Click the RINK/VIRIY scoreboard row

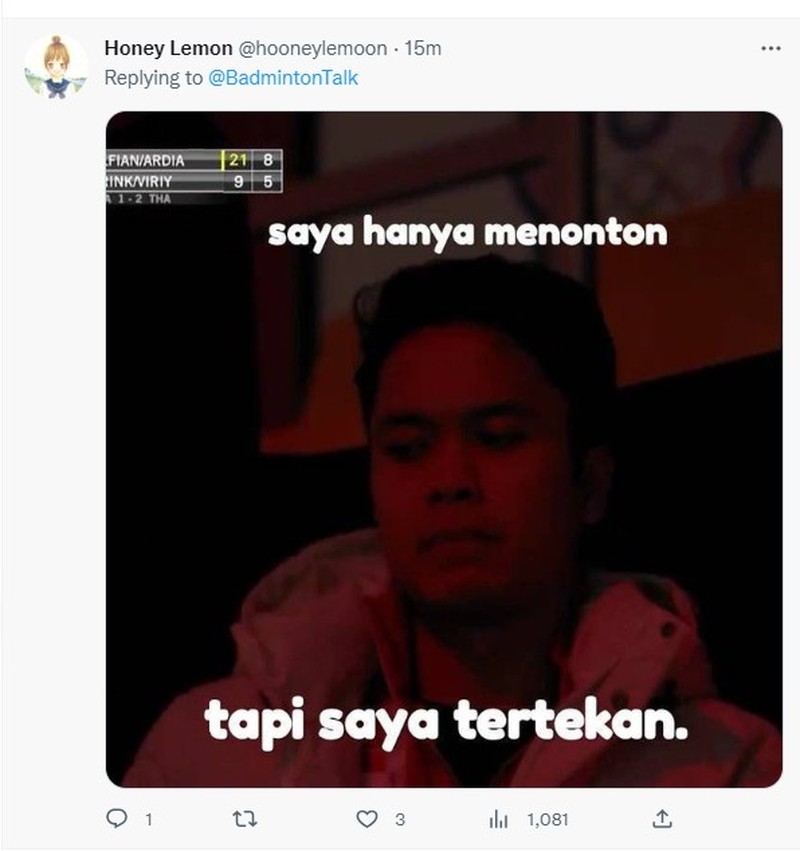(x=194, y=182)
